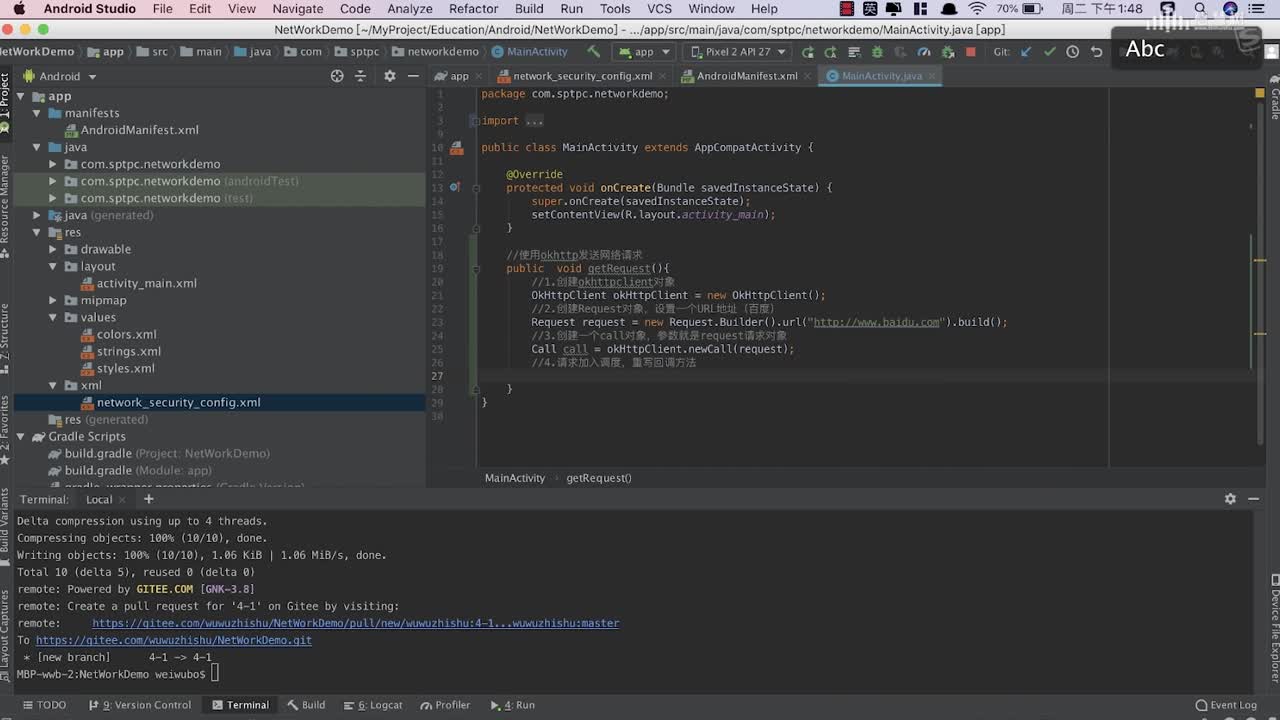
Task: Click the Collapse All icon in Project panel
Action: coord(363,76)
